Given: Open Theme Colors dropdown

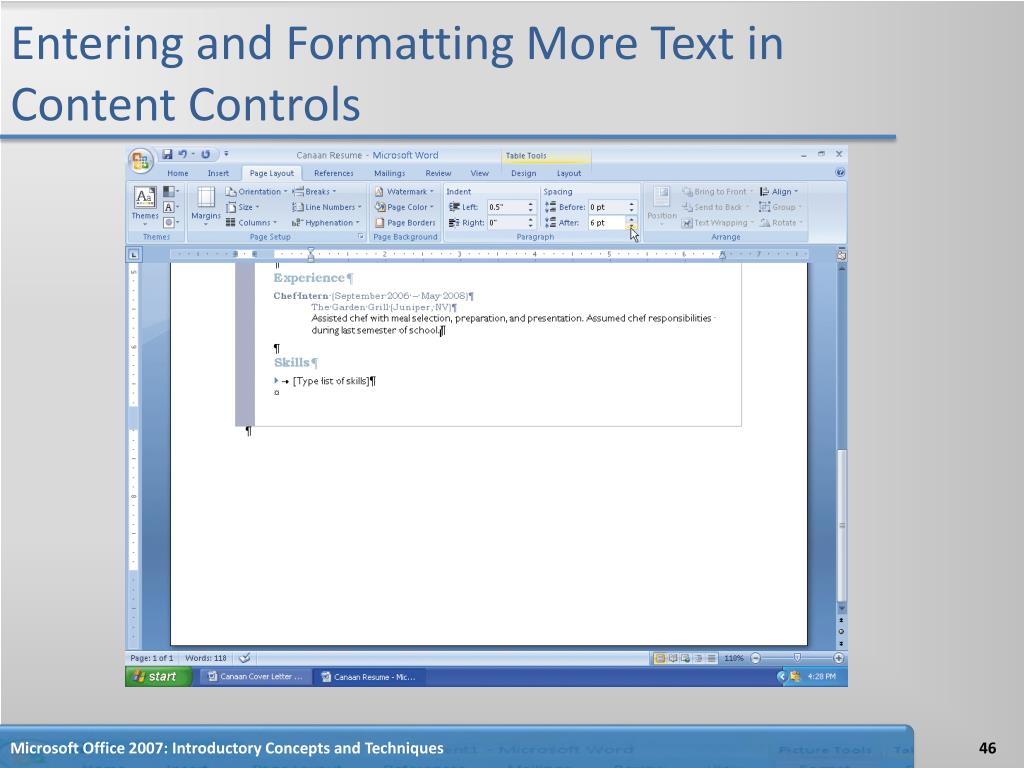Looking at the screenshot, I should (x=170, y=191).
